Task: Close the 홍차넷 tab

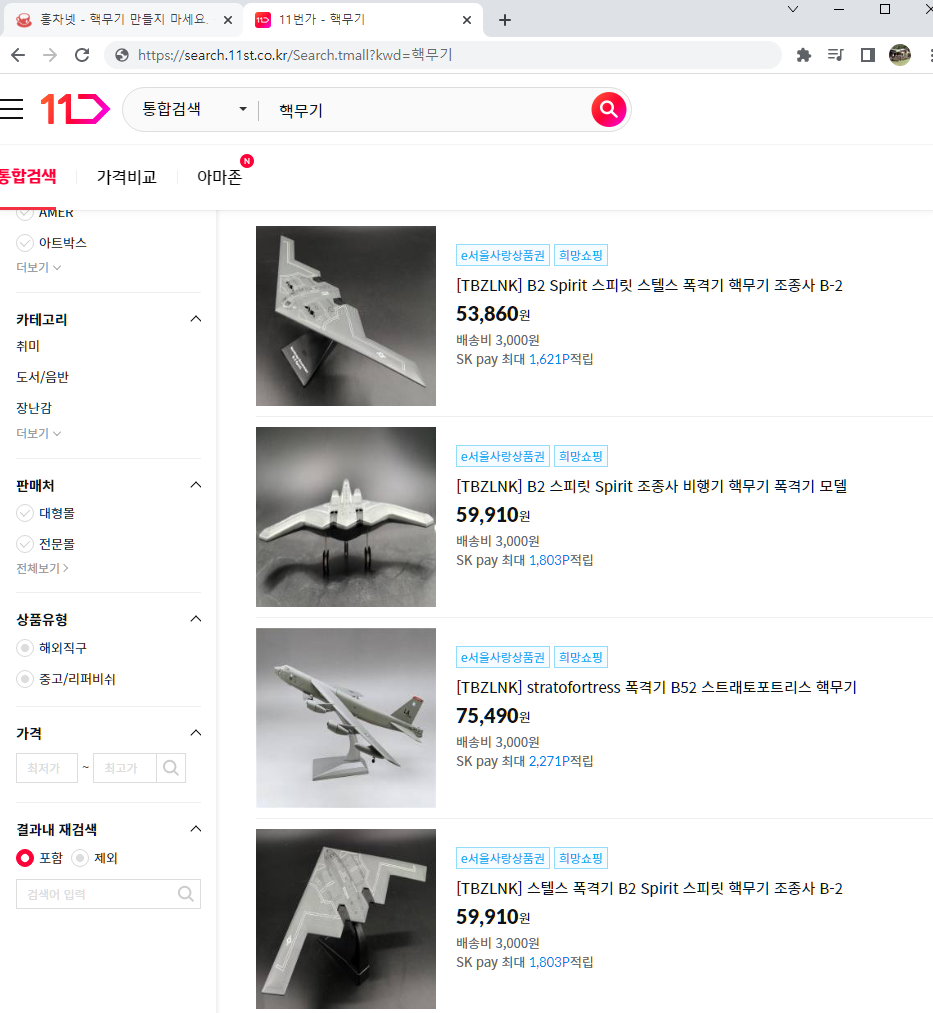Action: (x=227, y=20)
